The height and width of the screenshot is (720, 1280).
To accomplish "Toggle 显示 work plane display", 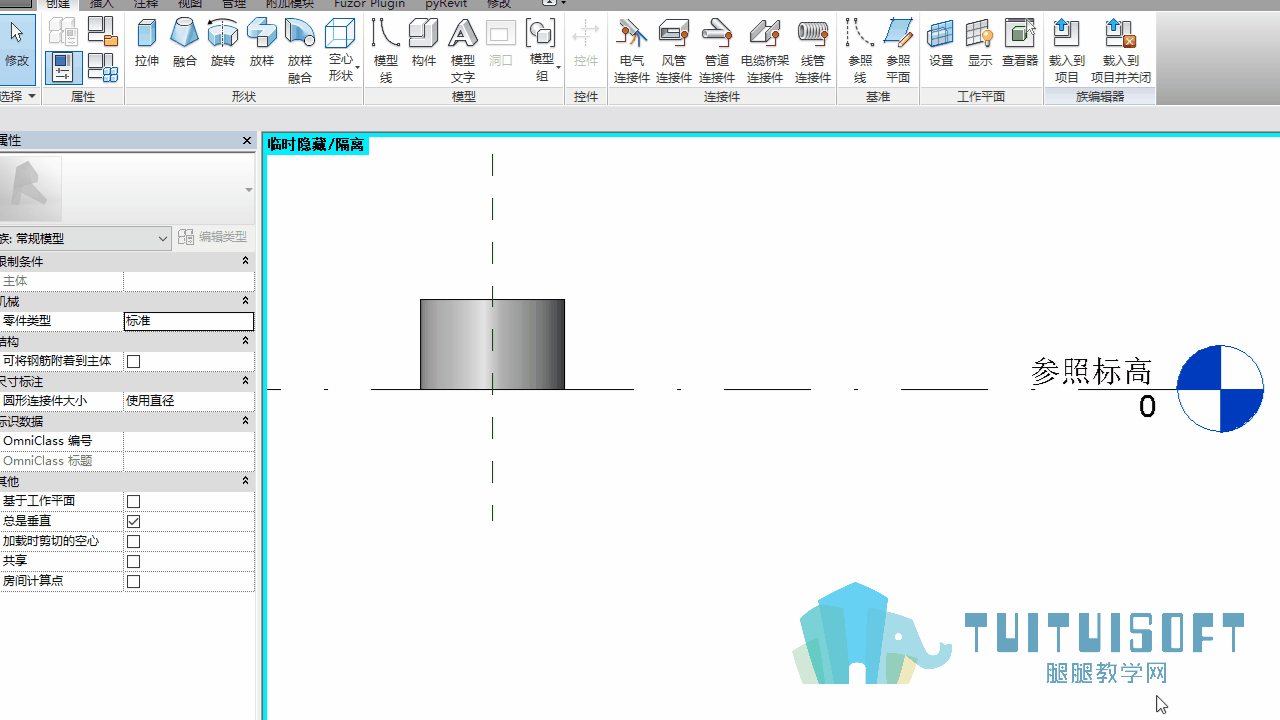I will coord(980,43).
